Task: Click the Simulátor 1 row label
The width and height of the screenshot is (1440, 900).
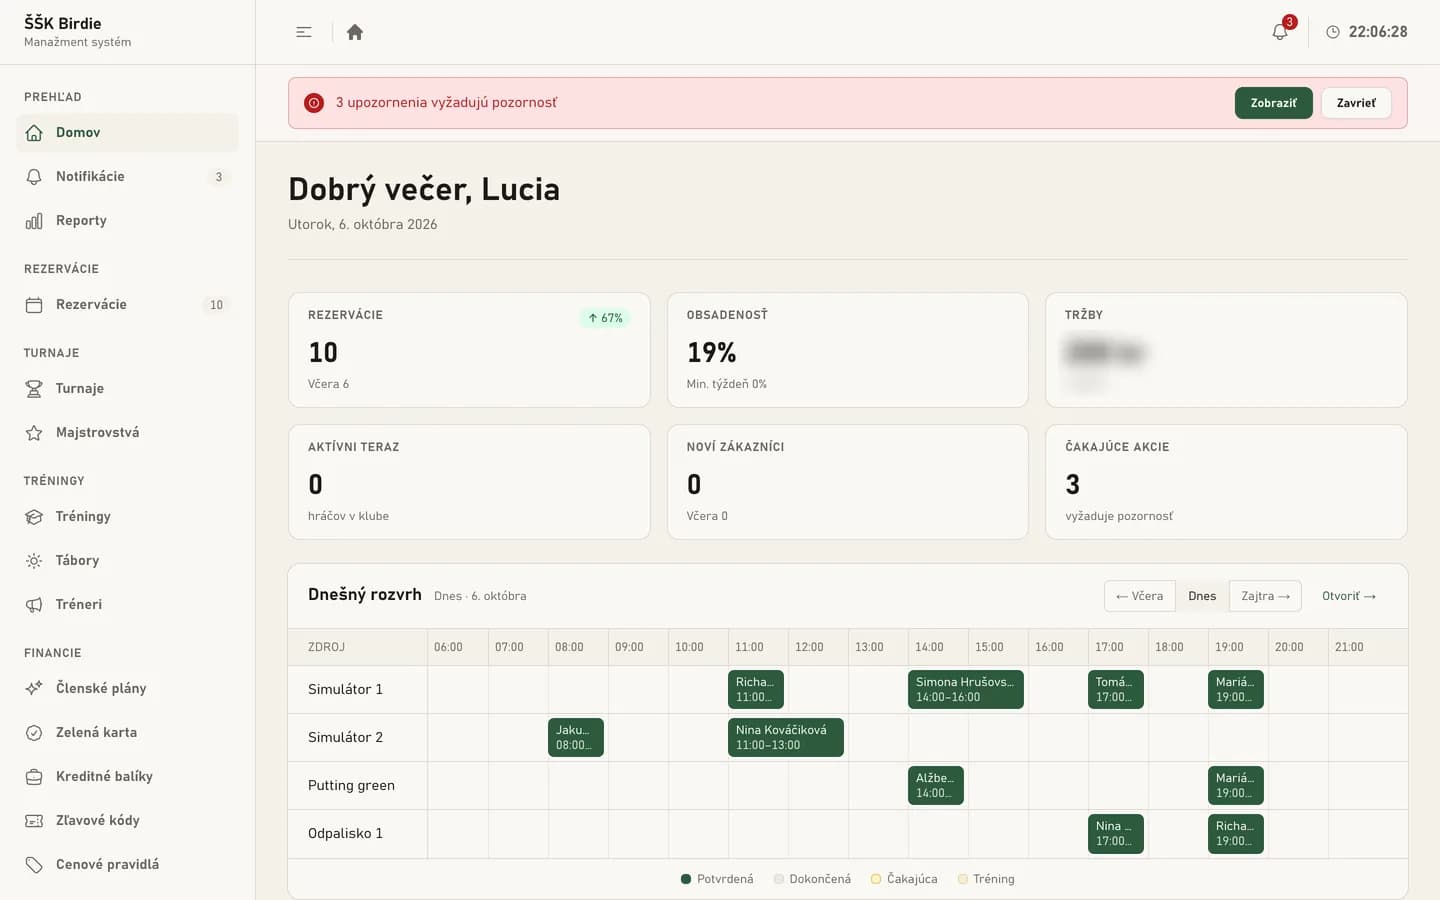Action: pos(345,689)
